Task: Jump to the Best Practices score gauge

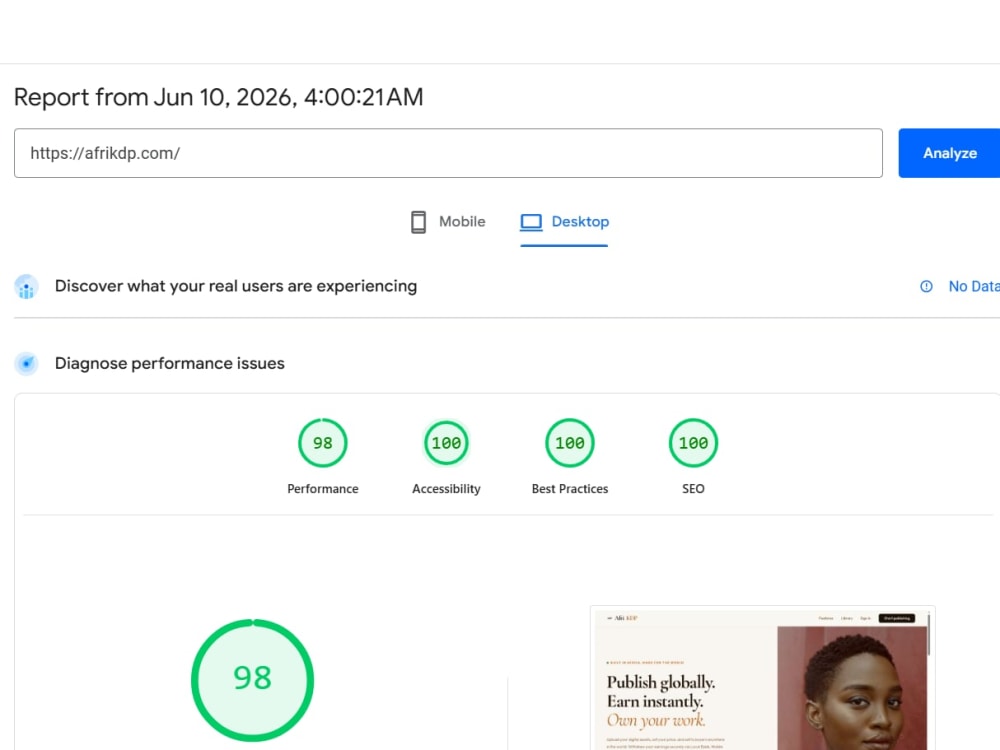Action: click(x=570, y=443)
